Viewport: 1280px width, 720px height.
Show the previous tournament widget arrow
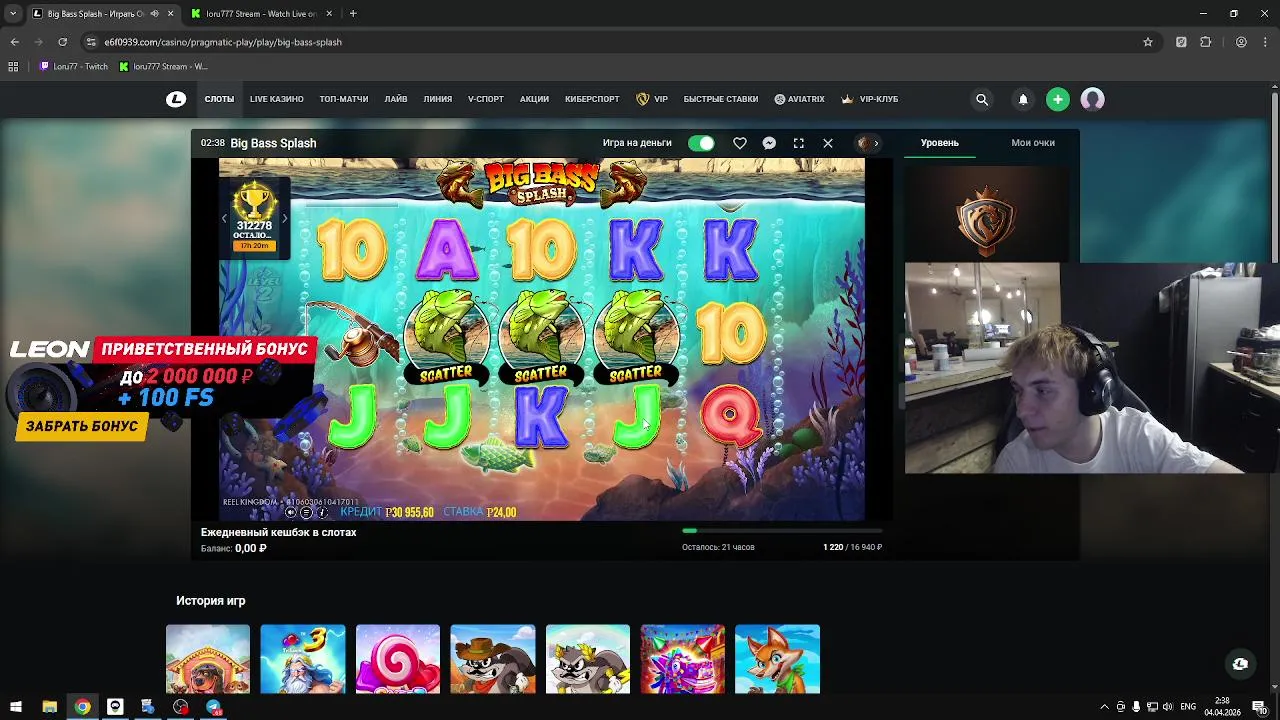(x=224, y=218)
